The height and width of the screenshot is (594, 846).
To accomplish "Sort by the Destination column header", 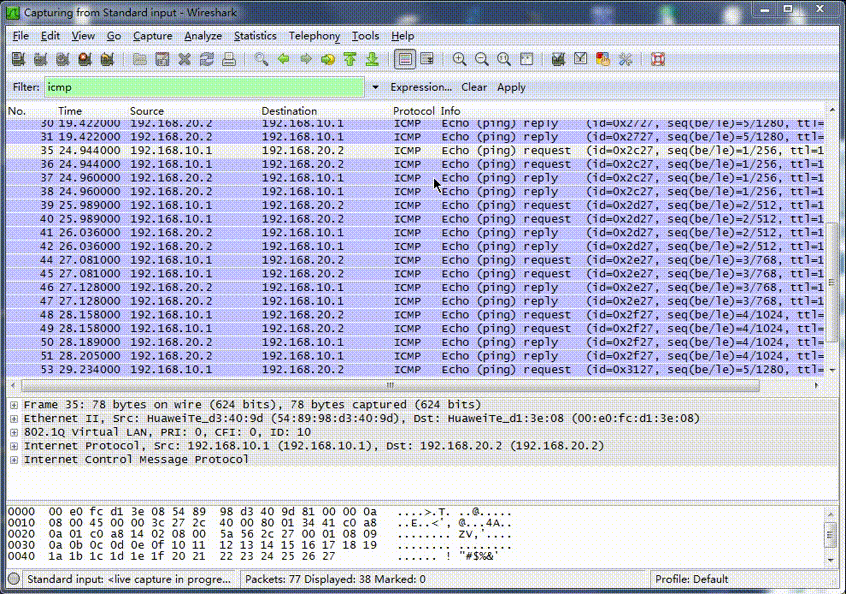I will click(x=289, y=111).
